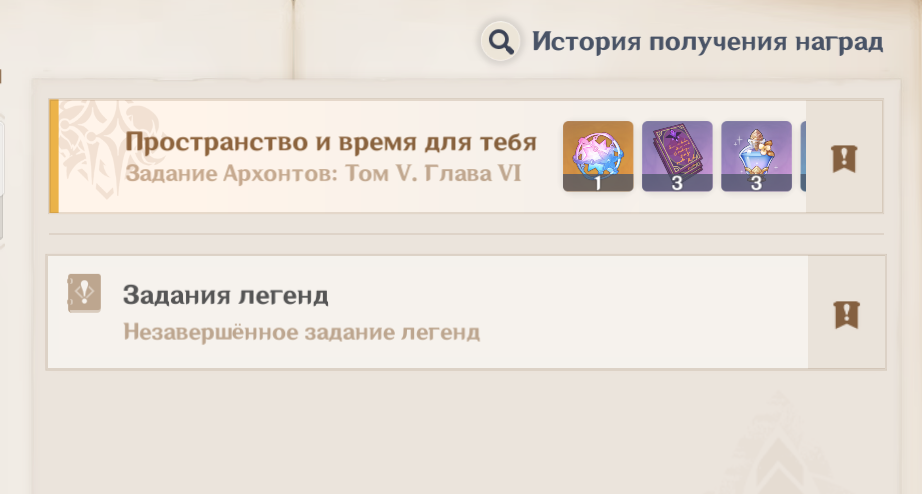Image resolution: width=922 pixels, height=494 pixels.
Task: Click the quest book icon beside Задания легенд
Action: (x=84, y=293)
